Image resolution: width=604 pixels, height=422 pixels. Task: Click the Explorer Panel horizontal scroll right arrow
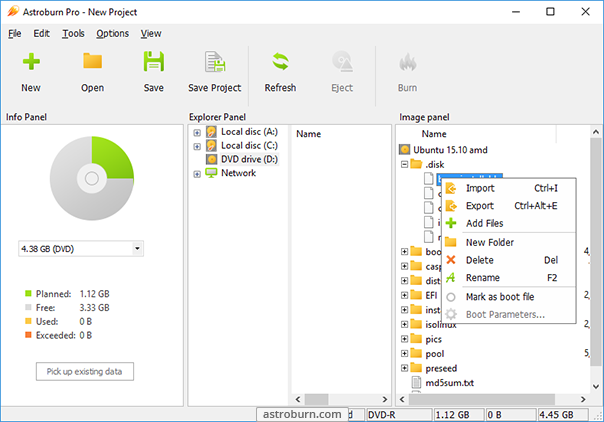384,399
